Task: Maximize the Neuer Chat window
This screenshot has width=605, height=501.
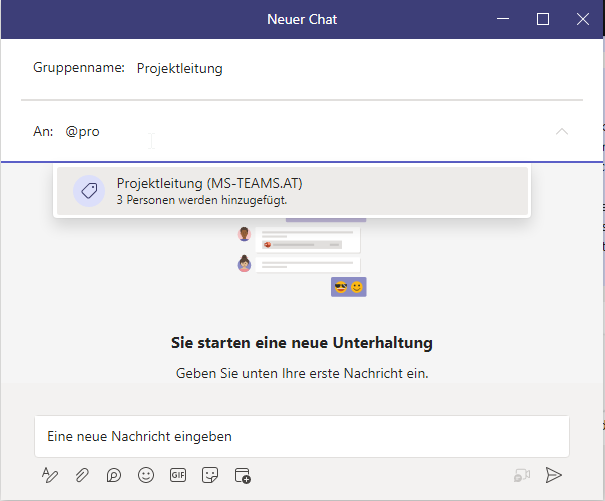Action: click(543, 19)
